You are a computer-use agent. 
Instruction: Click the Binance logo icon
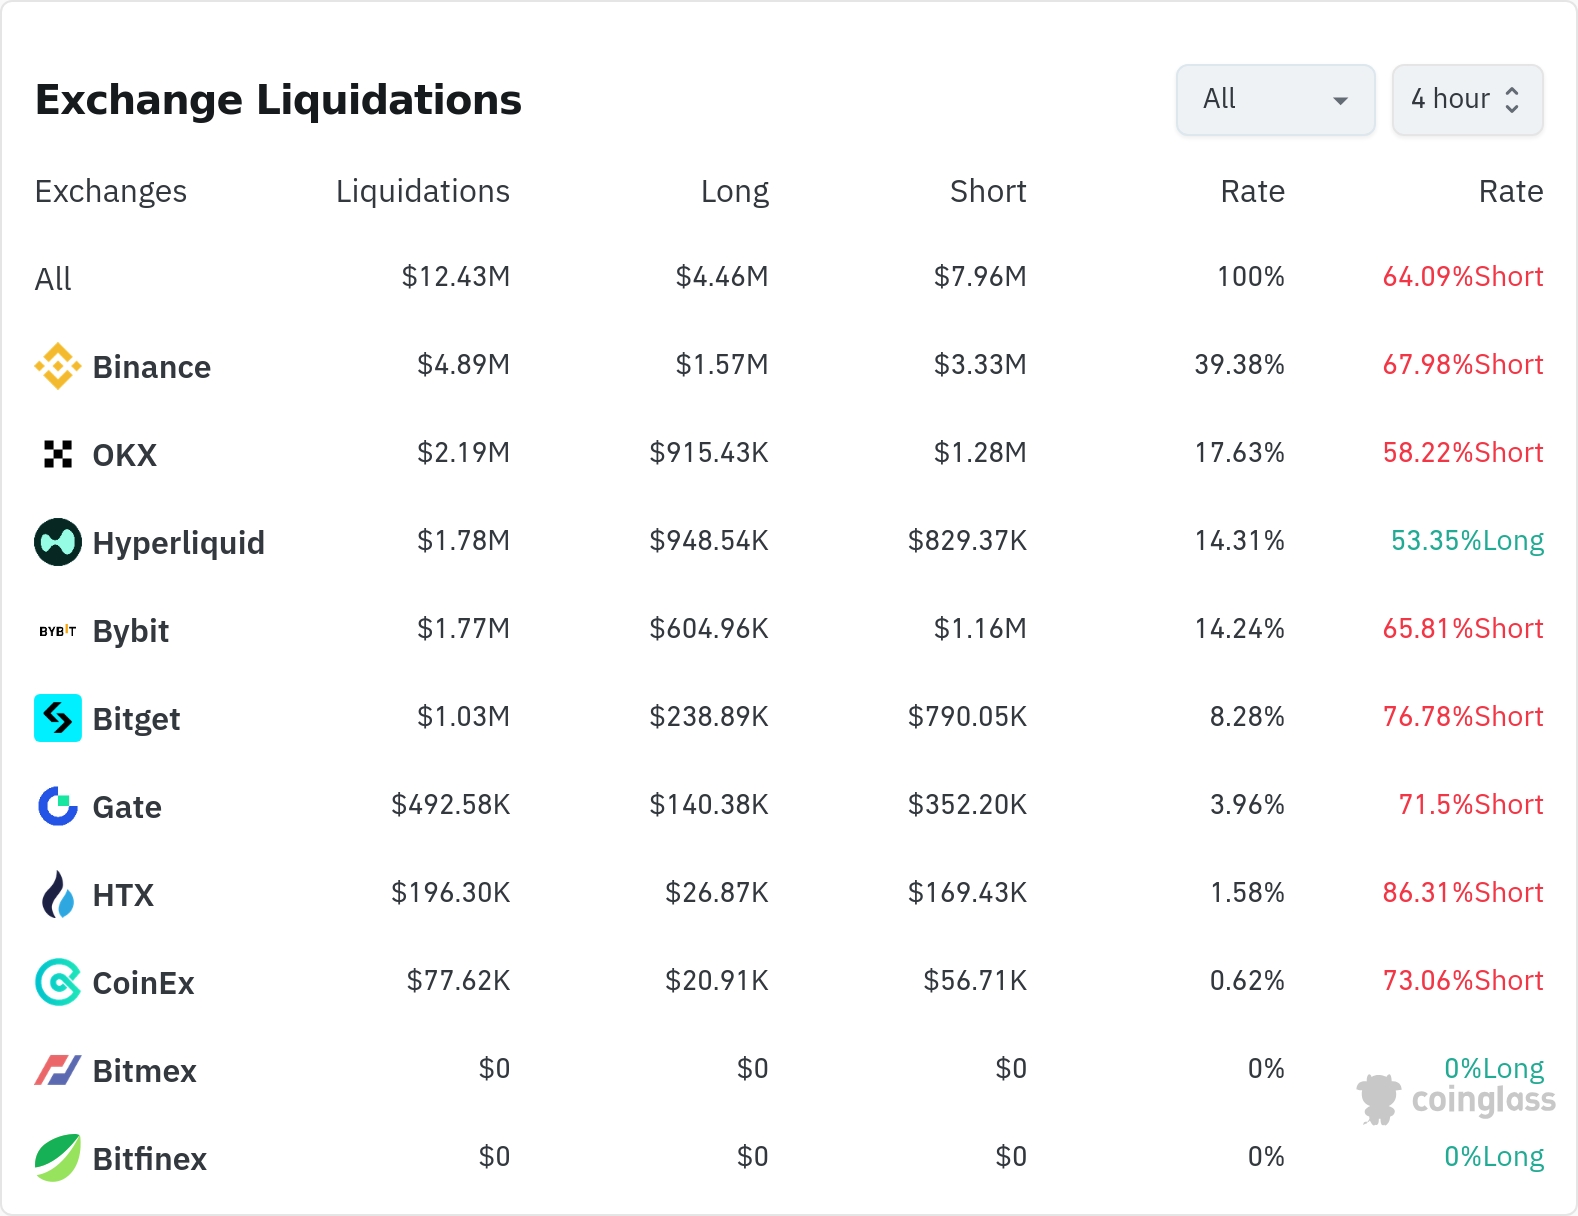tap(57, 366)
